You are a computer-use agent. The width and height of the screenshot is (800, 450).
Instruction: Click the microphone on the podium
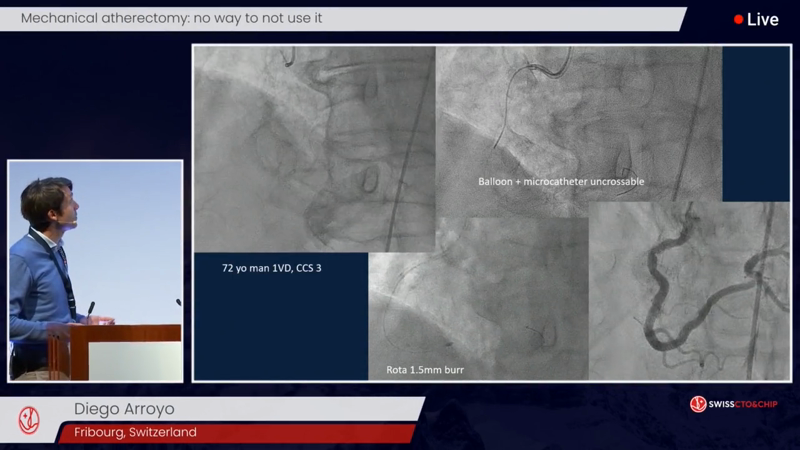click(89, 311)
